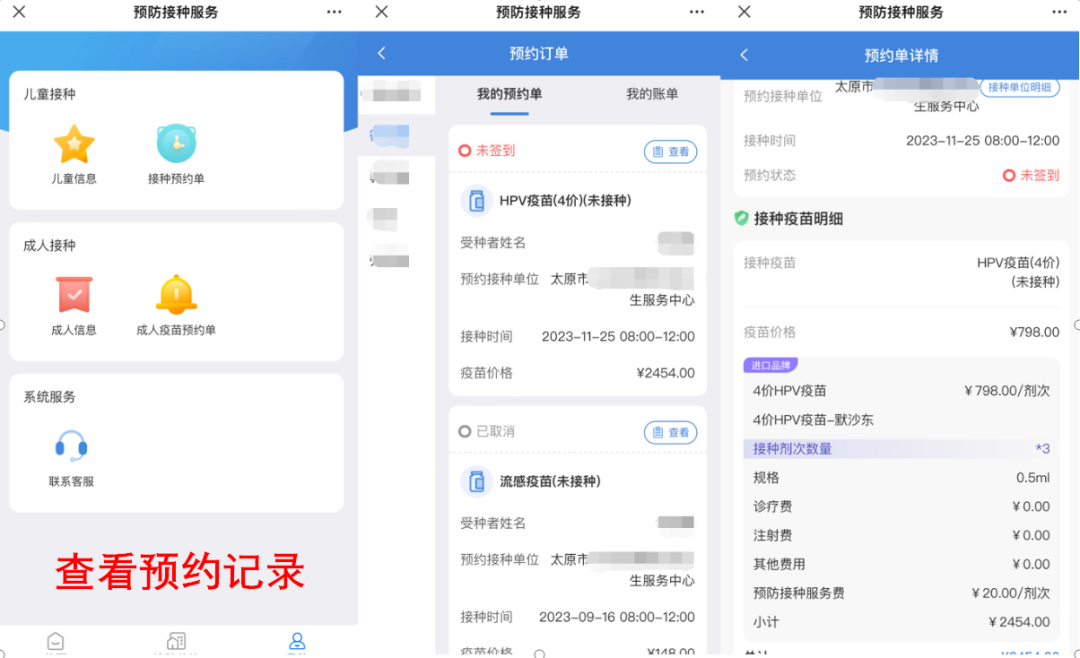Open the overflow menu on 预防接种服务 page
The width and height of the screenshot is (1080, 658).
pos(334,12)
